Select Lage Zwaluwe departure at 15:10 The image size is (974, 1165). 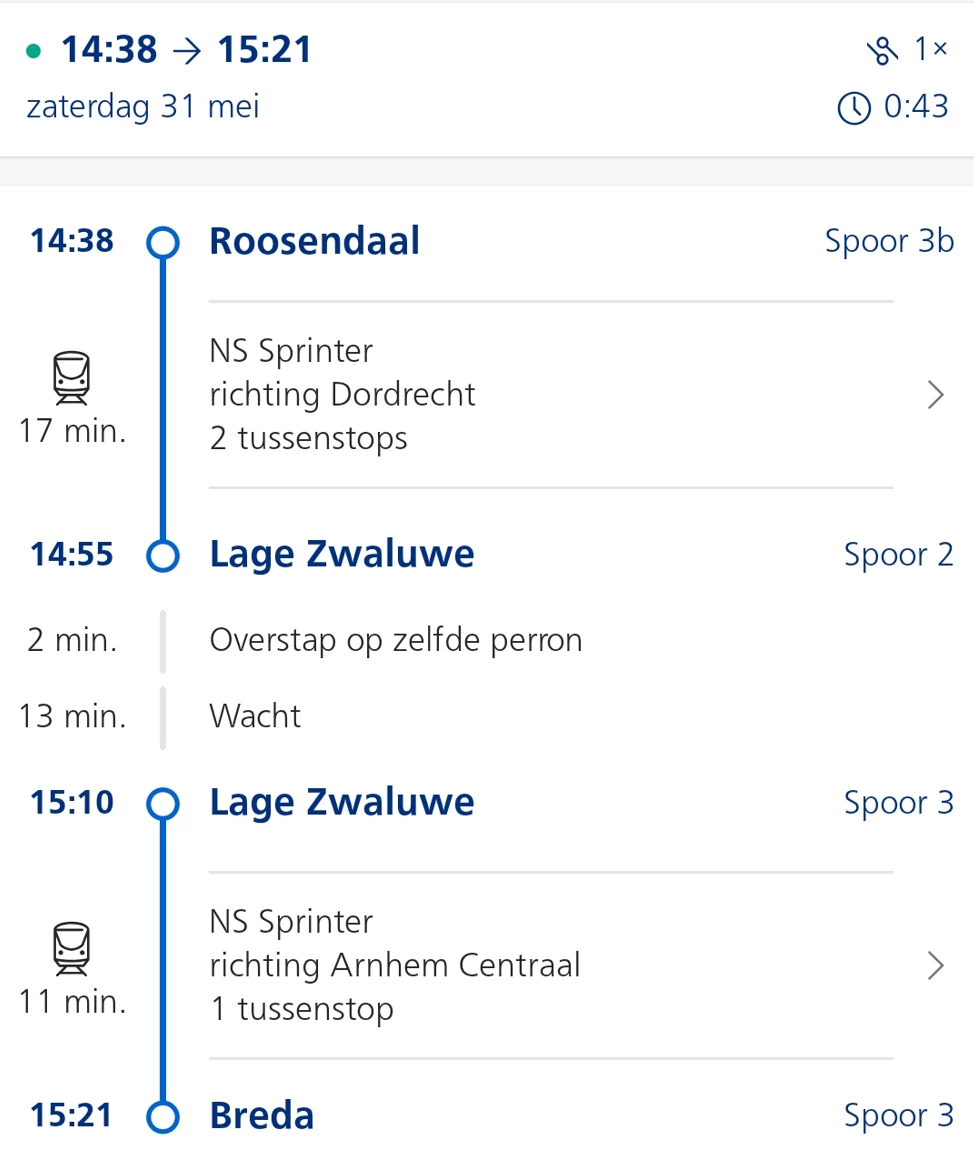341,803
